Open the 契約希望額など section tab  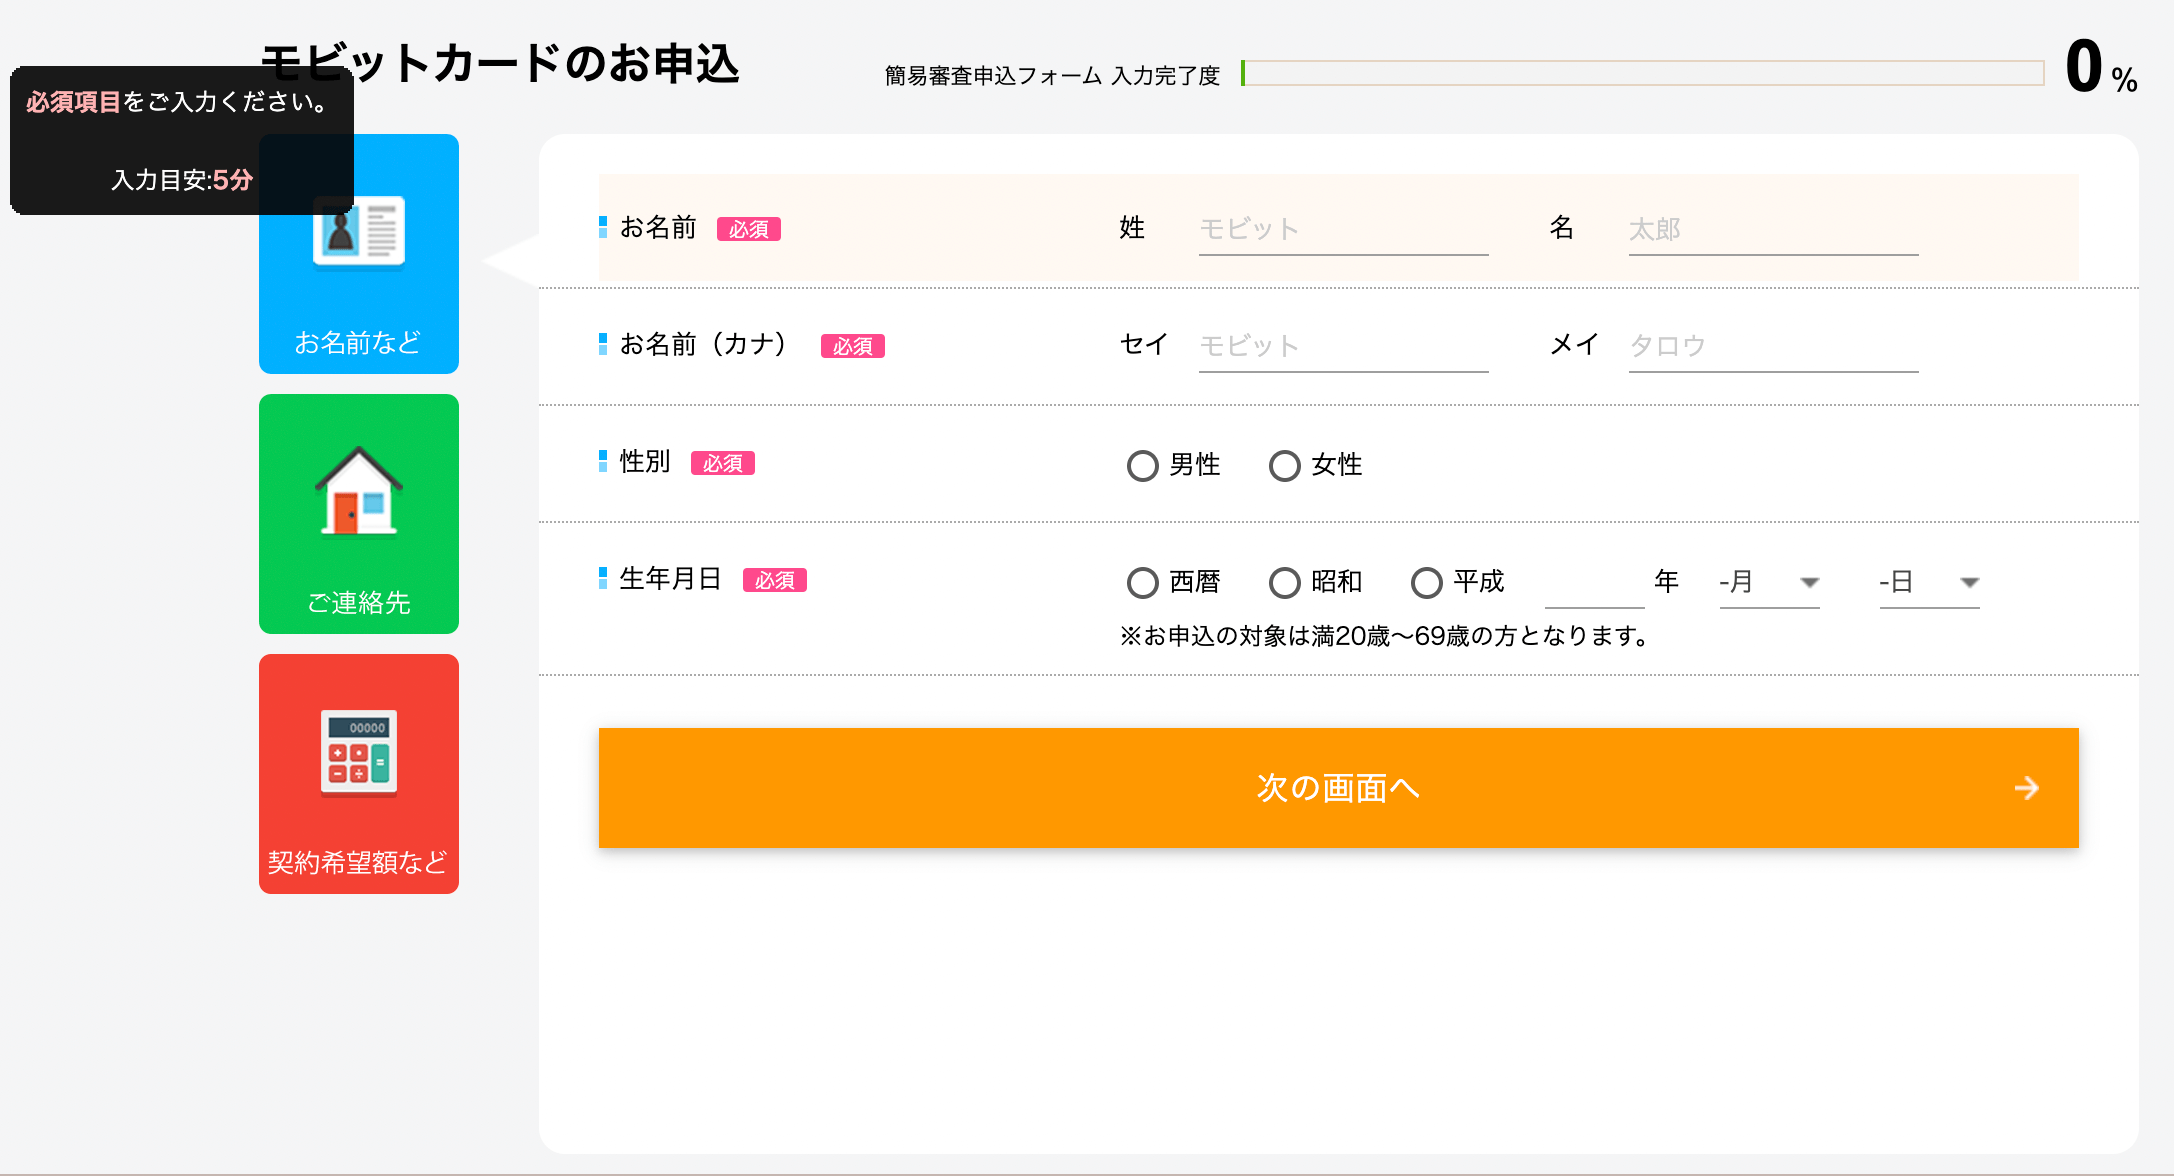point(359,774)
